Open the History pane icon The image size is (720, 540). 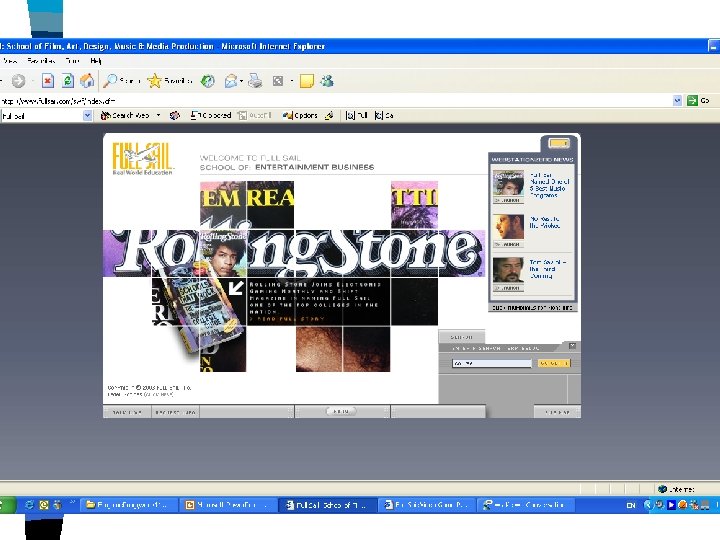point(208,81)
